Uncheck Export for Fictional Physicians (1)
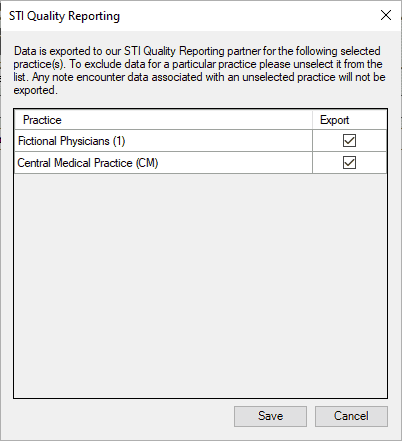Screen dimensions: 402x441 point(349,141)
